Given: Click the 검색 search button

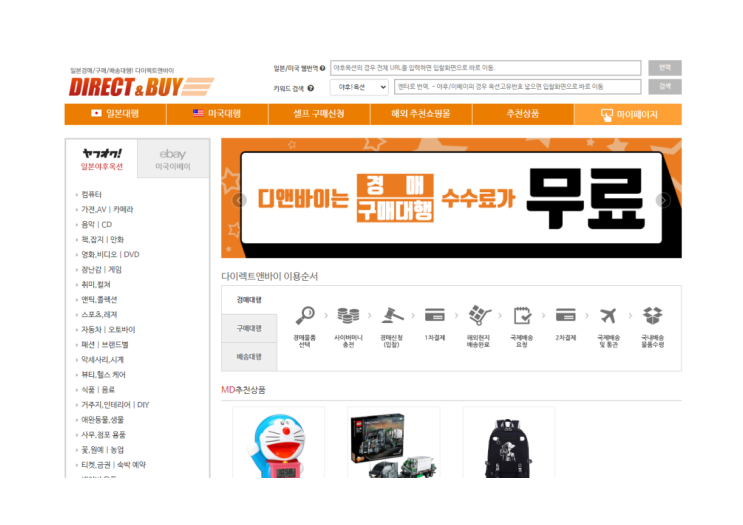Looking at the screenshot, I should click(665, 87).
